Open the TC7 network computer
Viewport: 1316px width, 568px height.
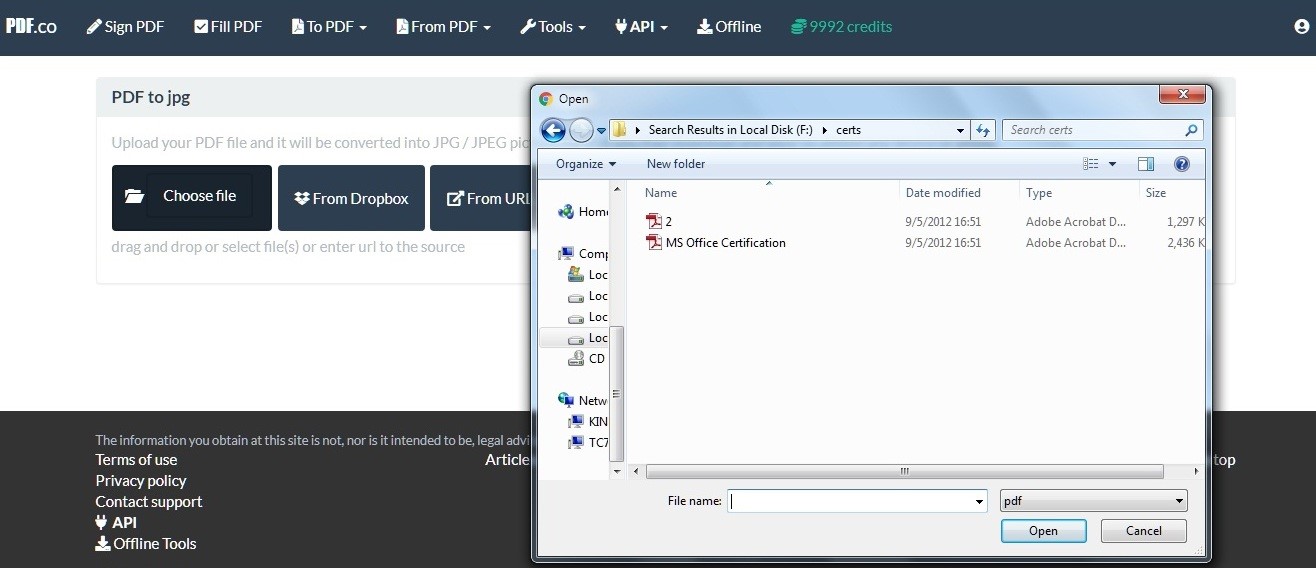(588, 443)
